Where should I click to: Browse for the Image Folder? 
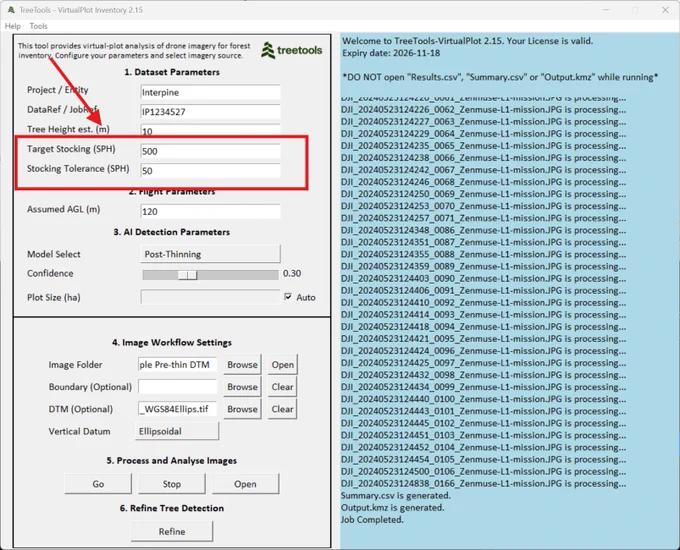(242, 365)
